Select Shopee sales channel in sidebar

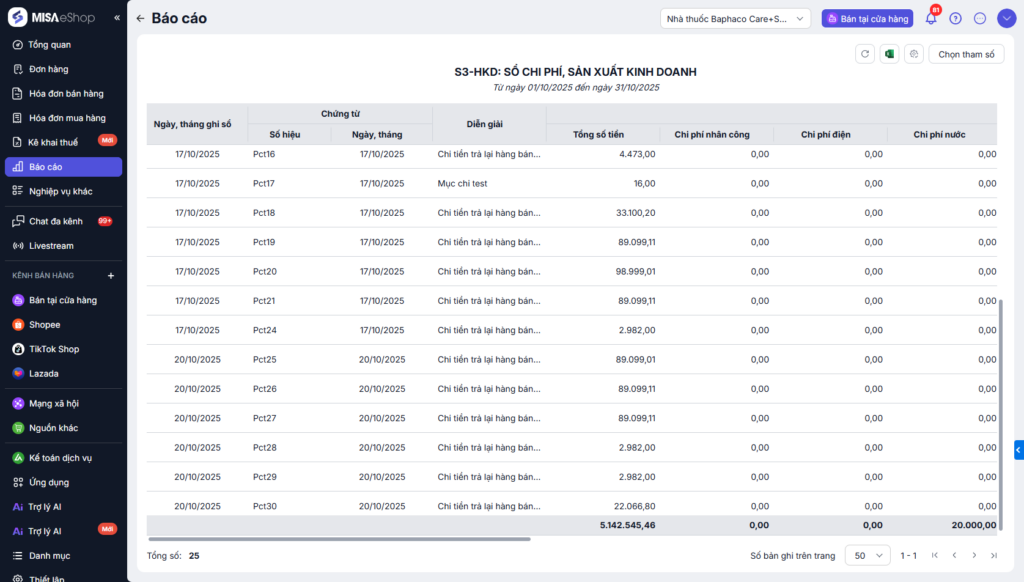click(44, 324)
